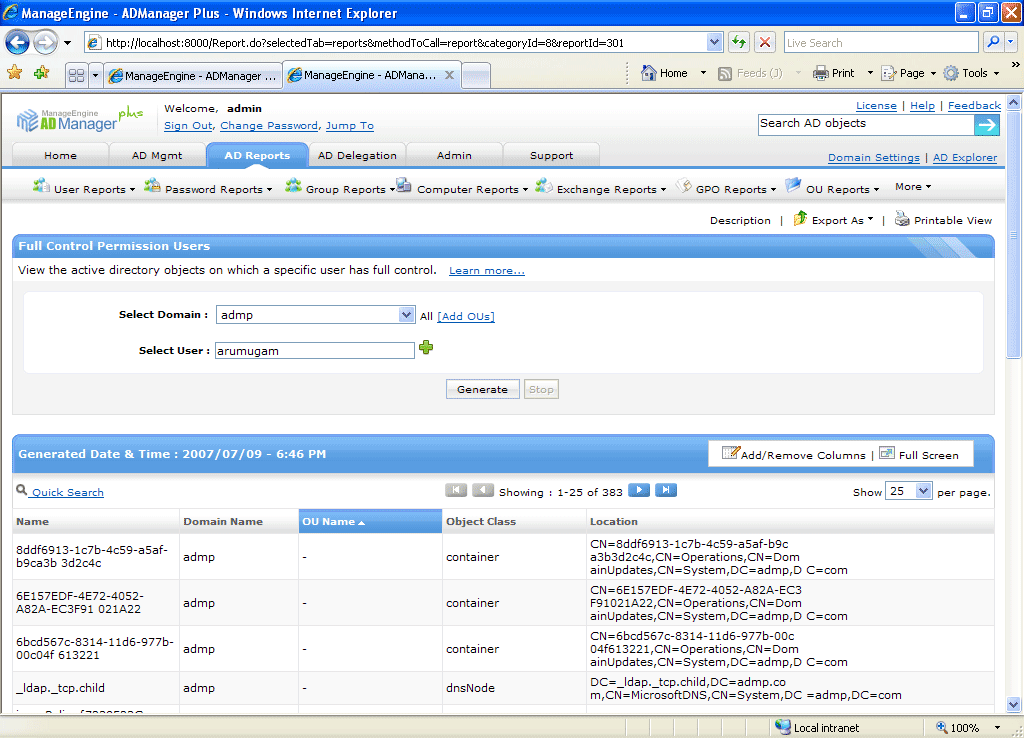This screenshot has height=738, width=1024.
Task: Click the Refresh page icon
Action: (x=739, y=42)
